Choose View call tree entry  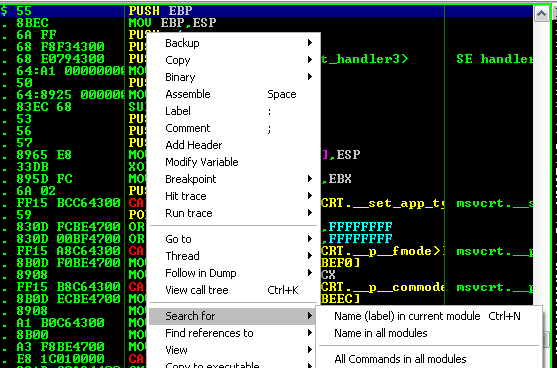pyautogui.click(x=233, y=290)
